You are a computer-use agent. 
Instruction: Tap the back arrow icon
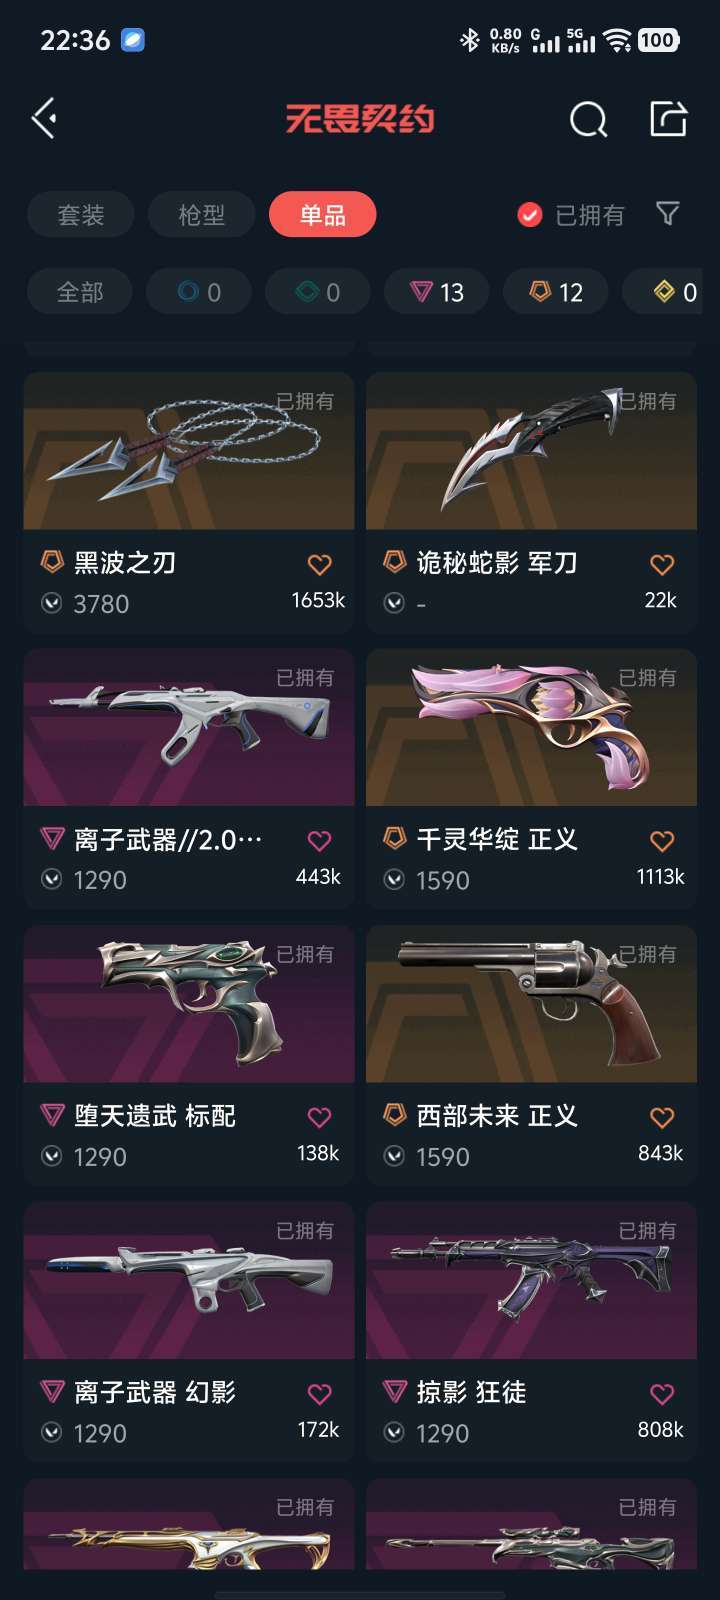pyautogui.click(x=43, y=119)
